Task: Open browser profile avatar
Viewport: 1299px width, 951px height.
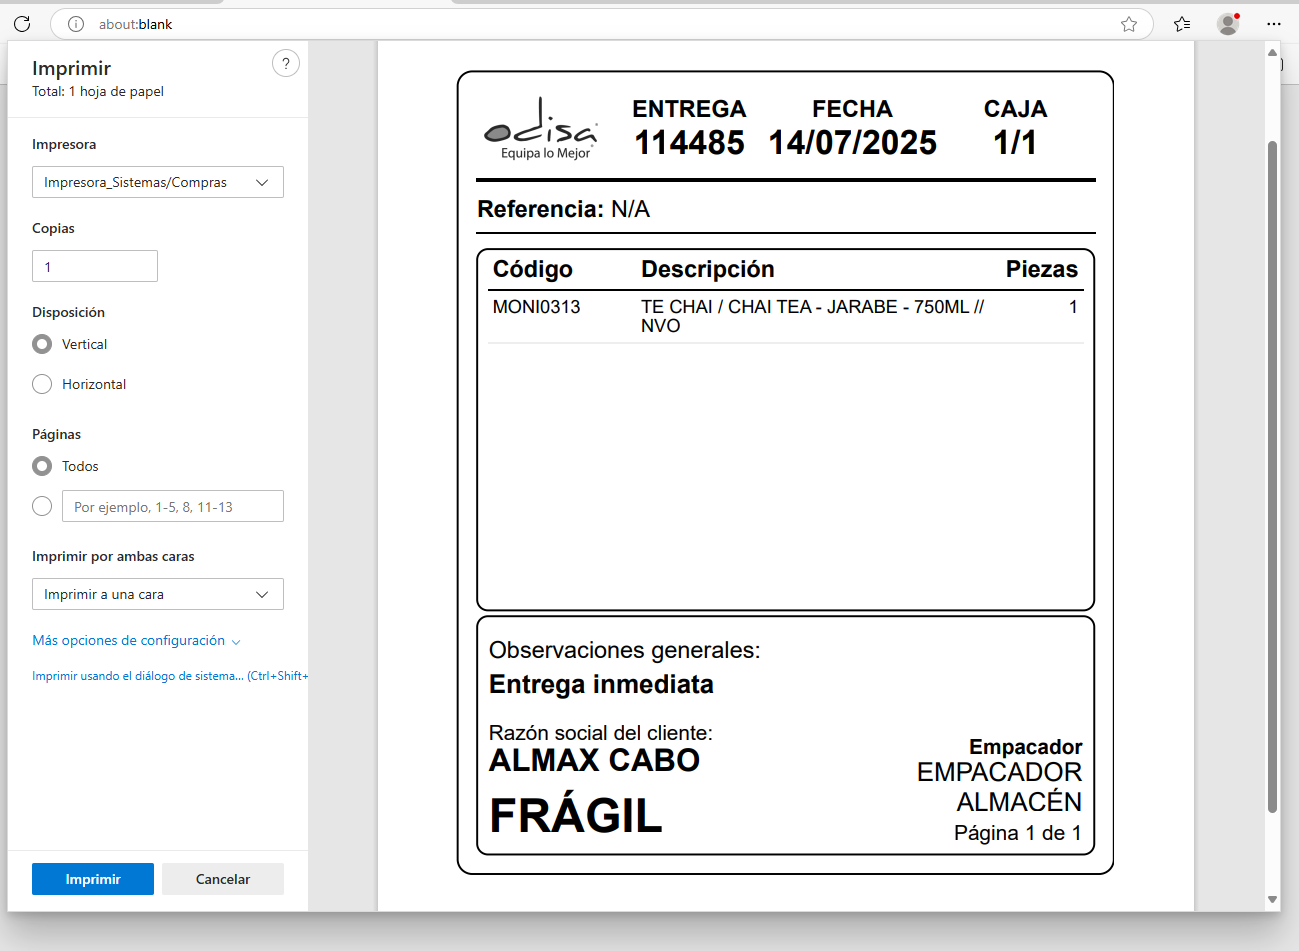Action: [1228, 24]
